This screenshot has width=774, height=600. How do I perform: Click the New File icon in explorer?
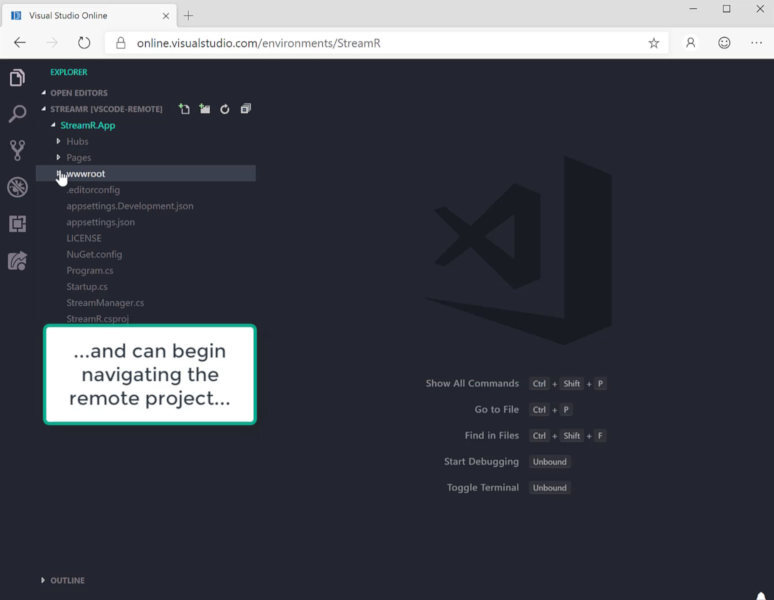click(x=184, y=109)
